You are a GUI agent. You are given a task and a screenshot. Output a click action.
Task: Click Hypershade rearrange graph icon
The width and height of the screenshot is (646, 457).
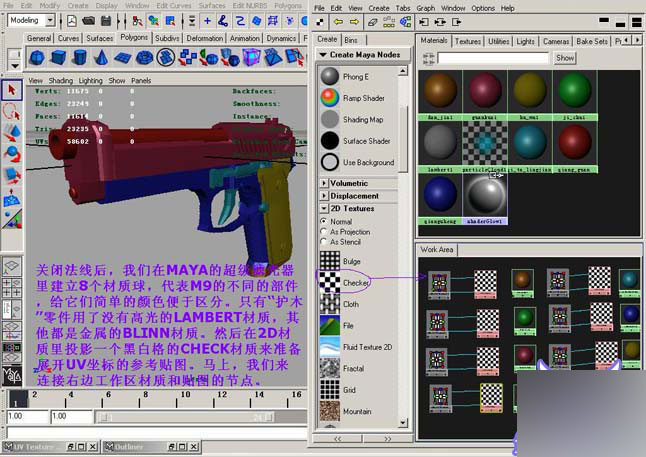point(389,22)
